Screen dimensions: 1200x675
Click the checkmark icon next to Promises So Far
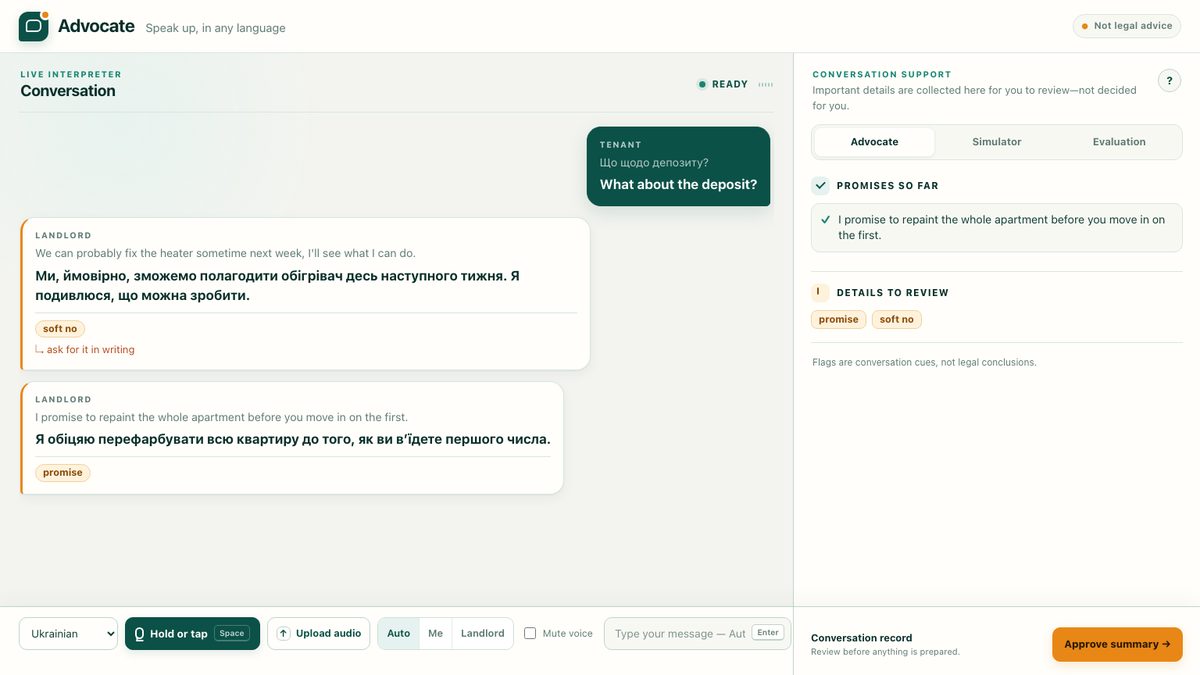tap(821, 185)
